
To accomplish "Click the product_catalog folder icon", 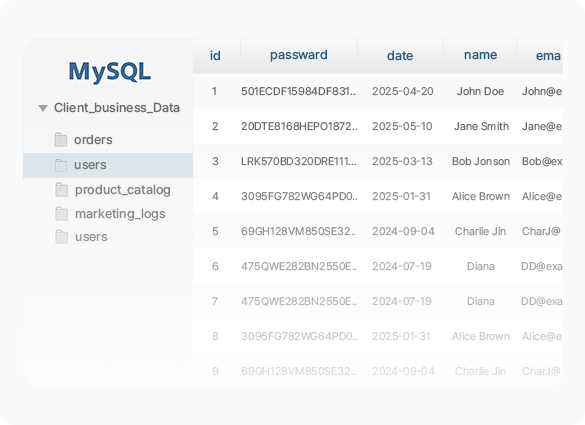I will click(62, 190).
